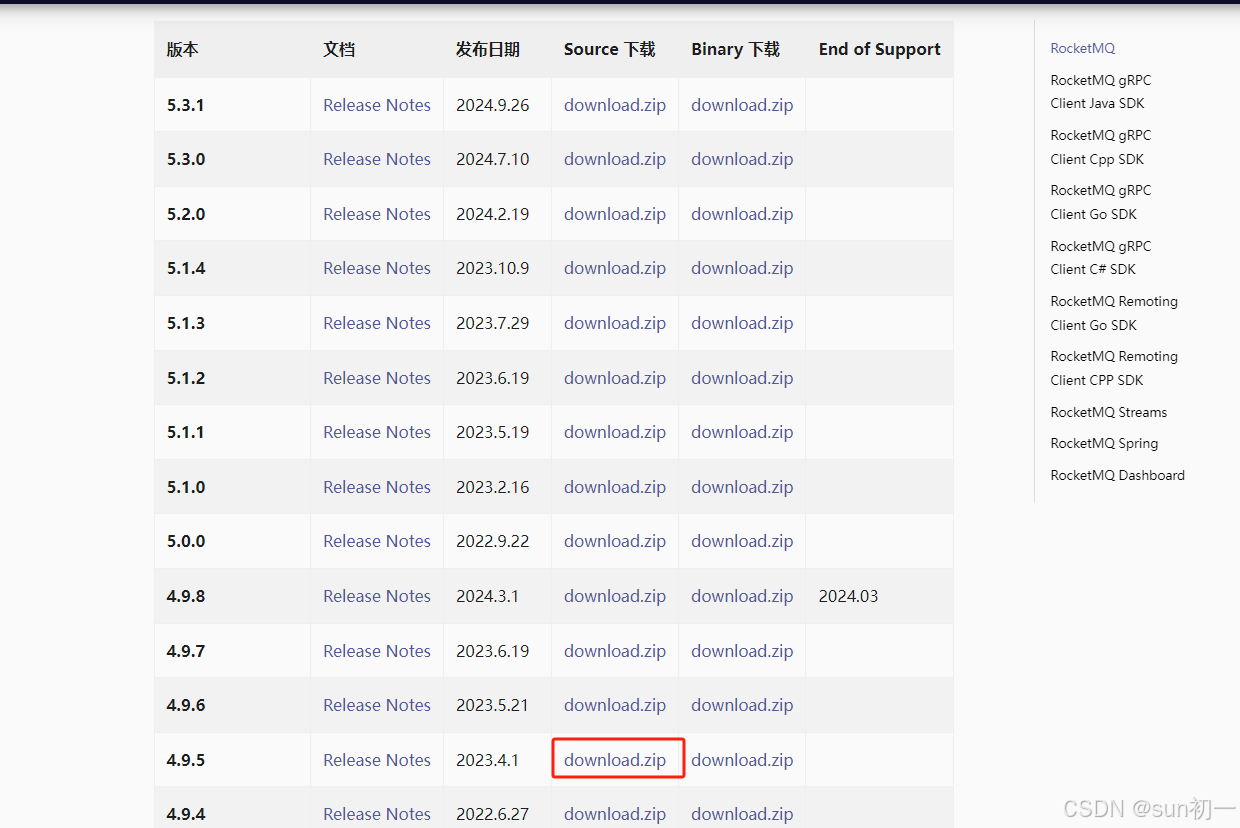Open RocketMQ Remoting Client Go SDK page
Image resolution: width=1240 pixels, height=828 pixels.
coord(1113,312)
